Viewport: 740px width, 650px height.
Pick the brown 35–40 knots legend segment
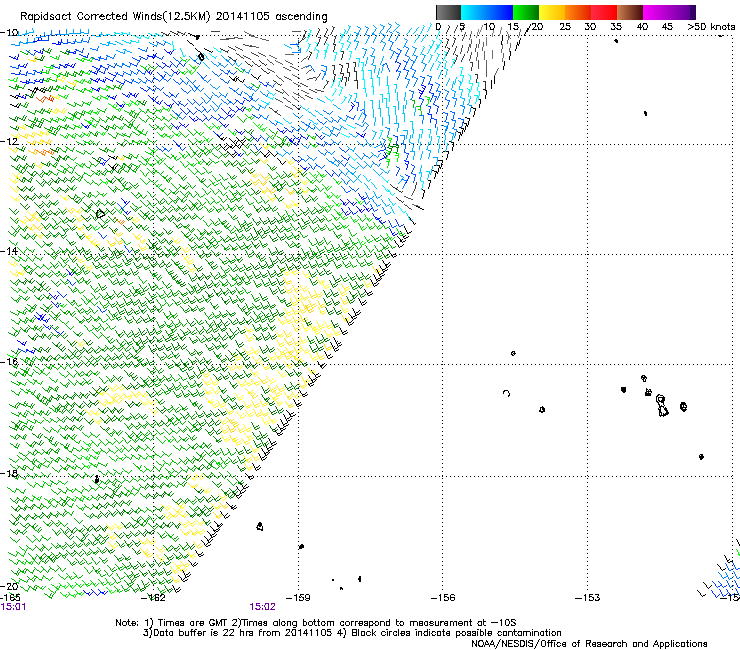pos(630,12)
